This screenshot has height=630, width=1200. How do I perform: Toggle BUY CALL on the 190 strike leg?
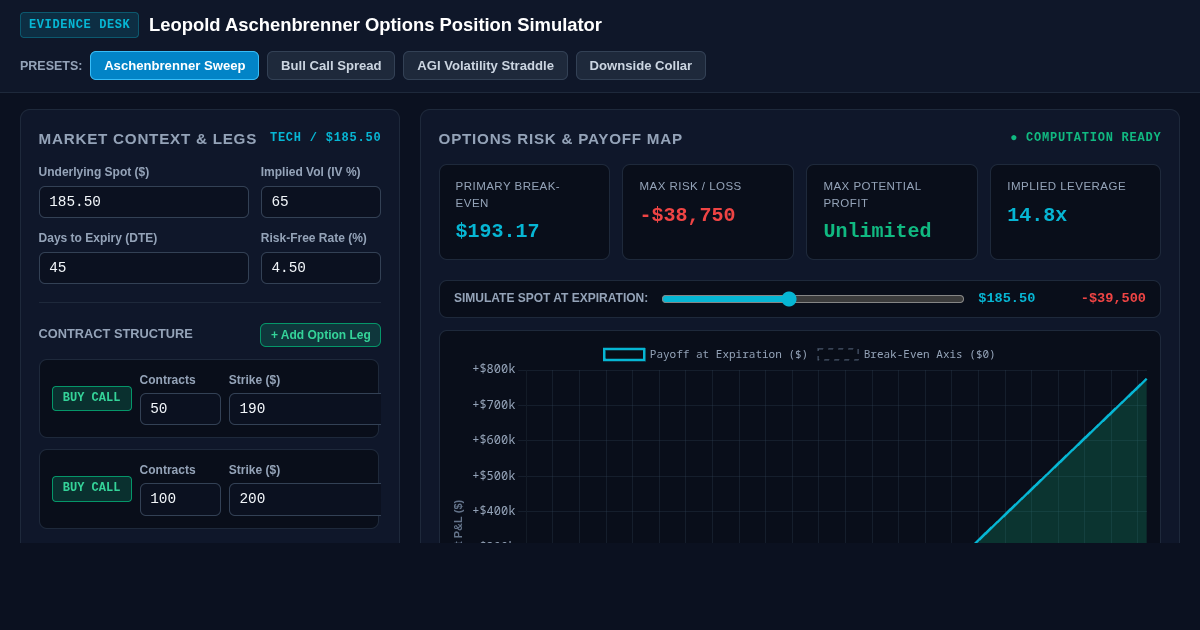92,398
